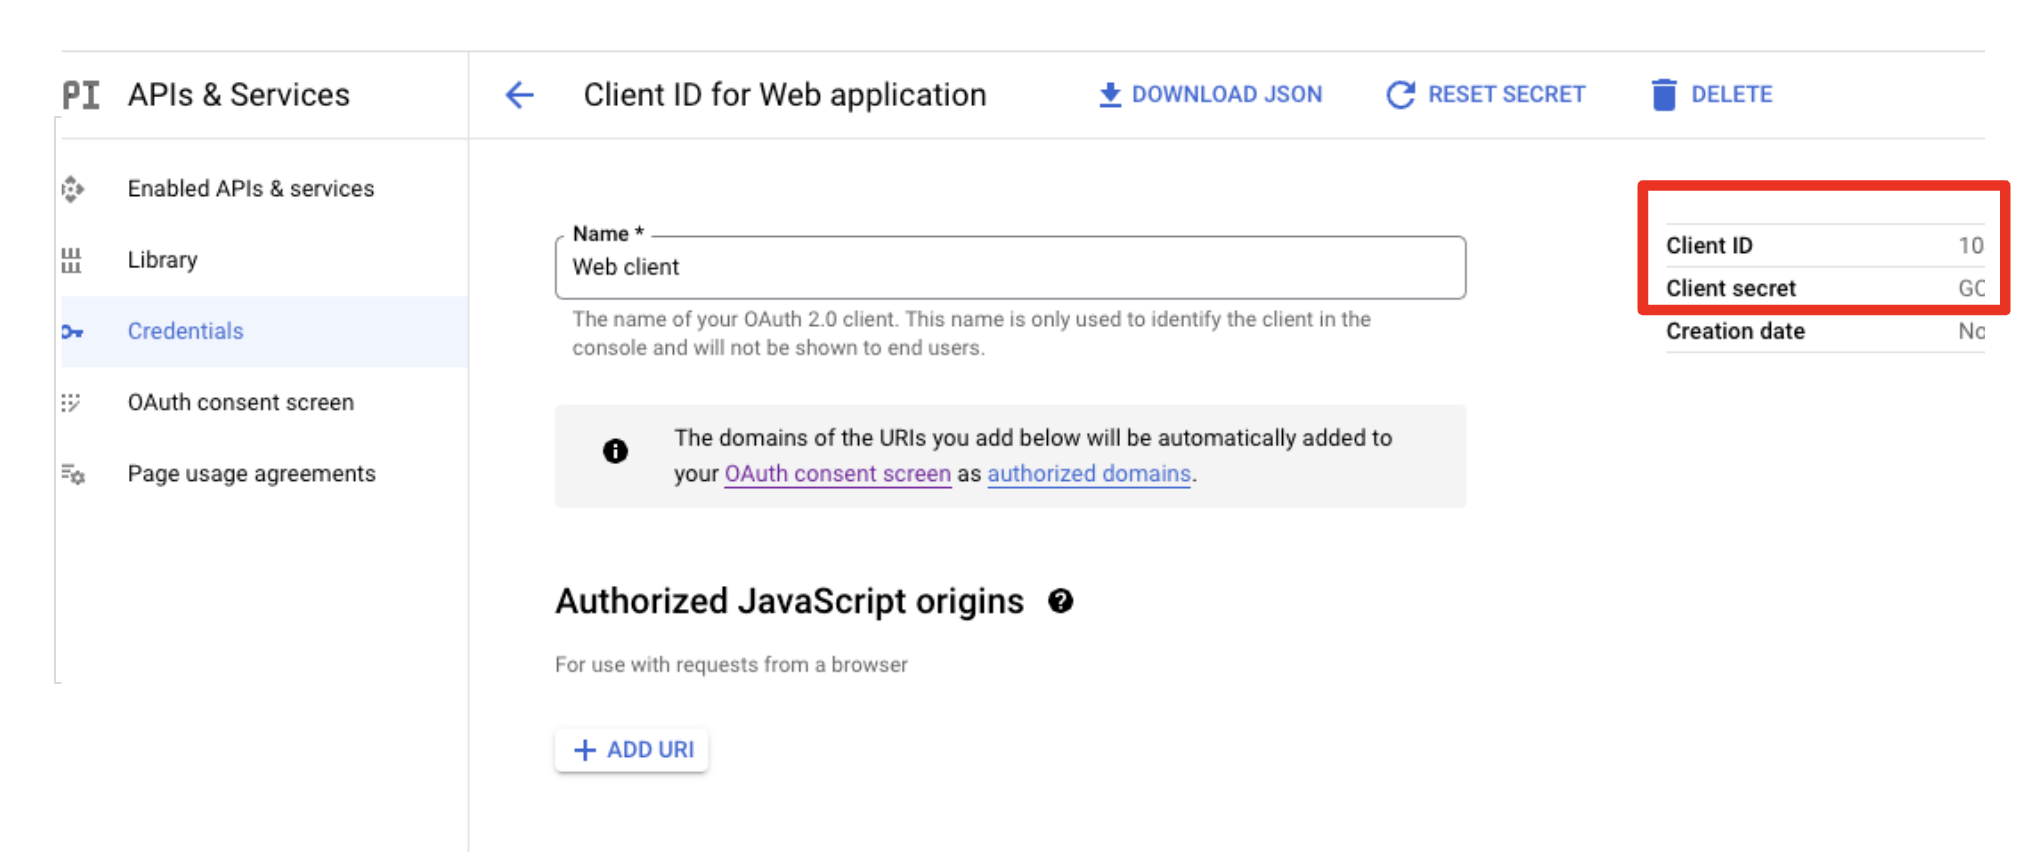Select OAuth consent screen menu item
The height and width of the screenshot is (852, 2044).
[240, 403]
